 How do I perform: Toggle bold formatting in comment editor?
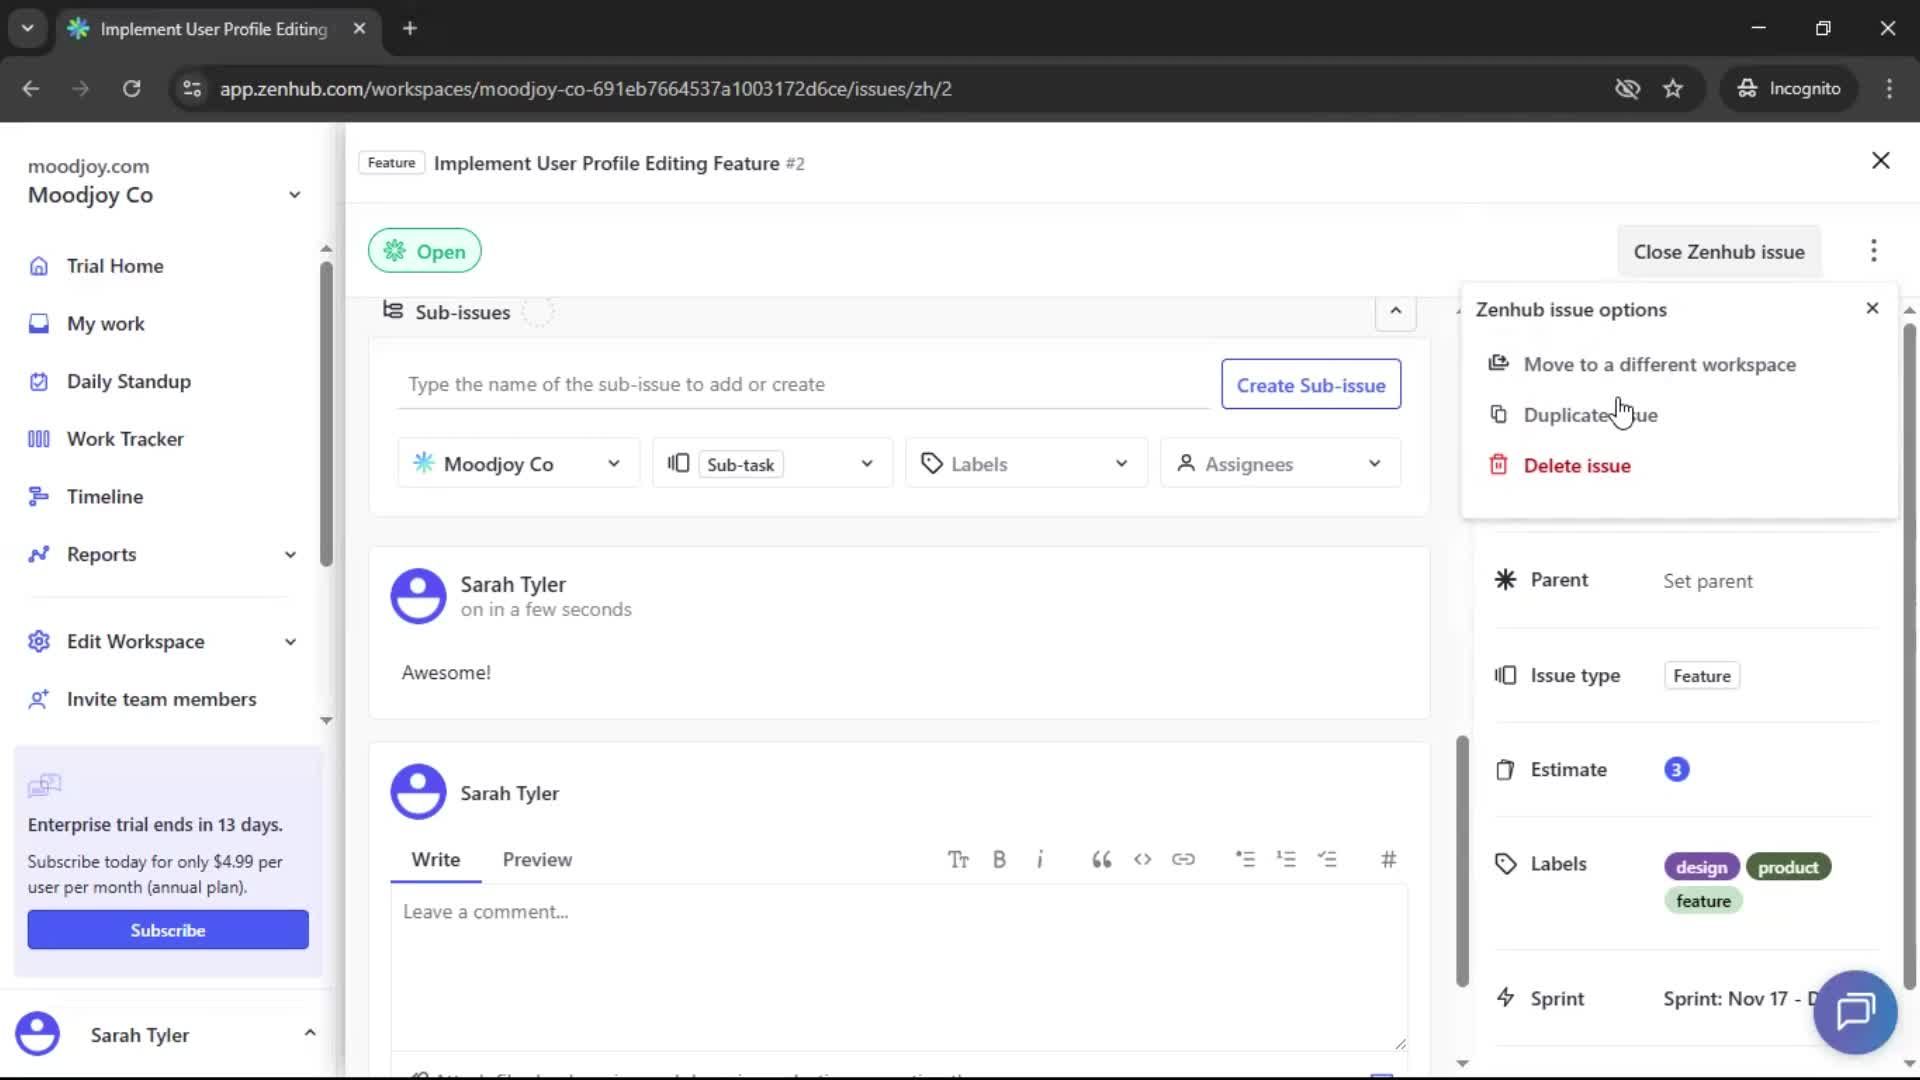[999, 859]
